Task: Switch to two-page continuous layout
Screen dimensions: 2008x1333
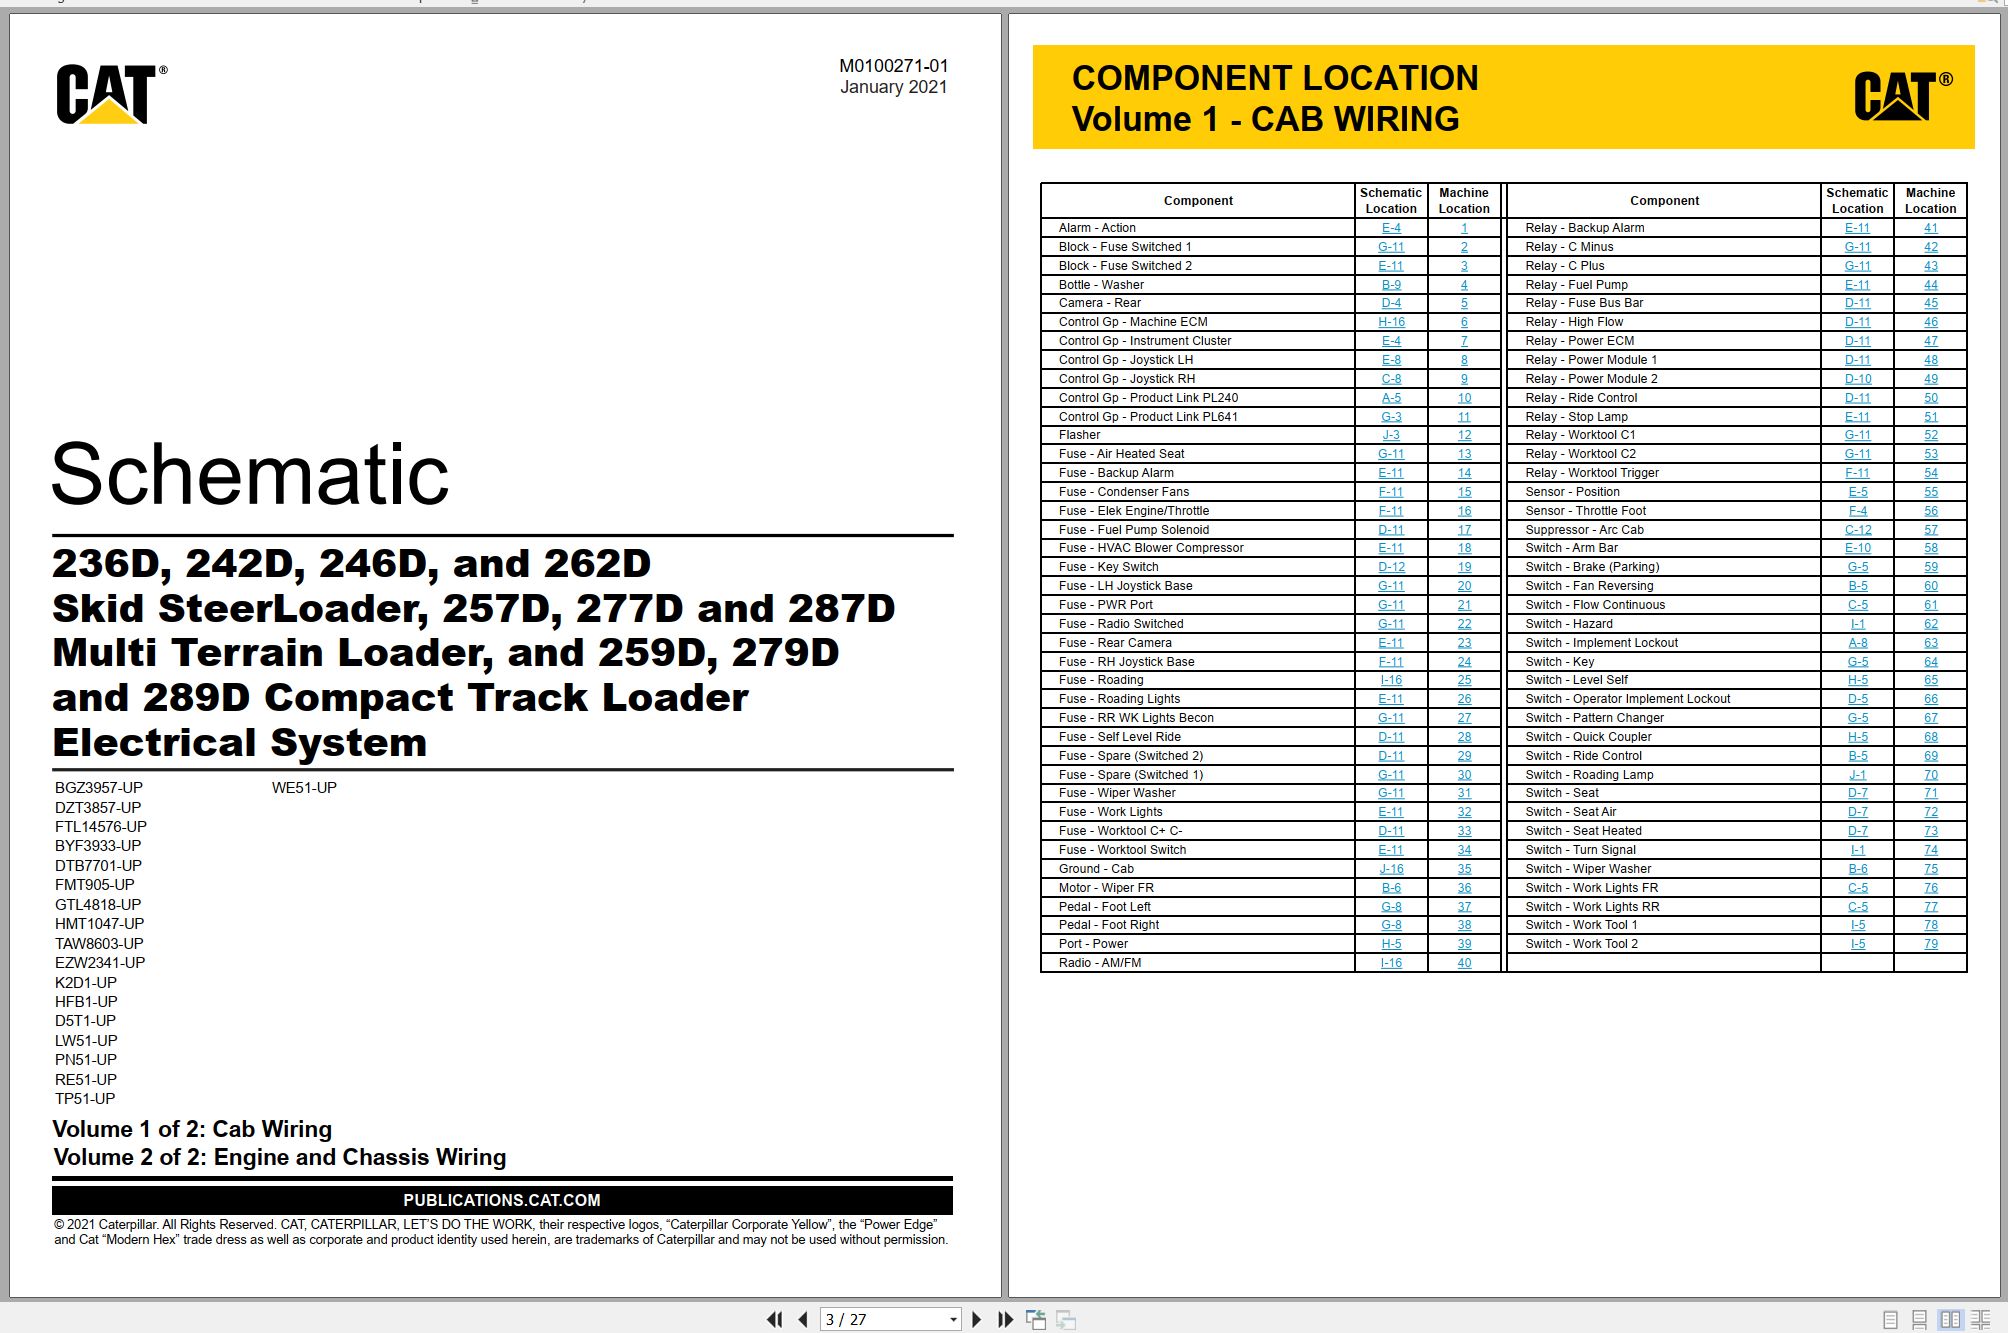Action: (1980, 1320)
